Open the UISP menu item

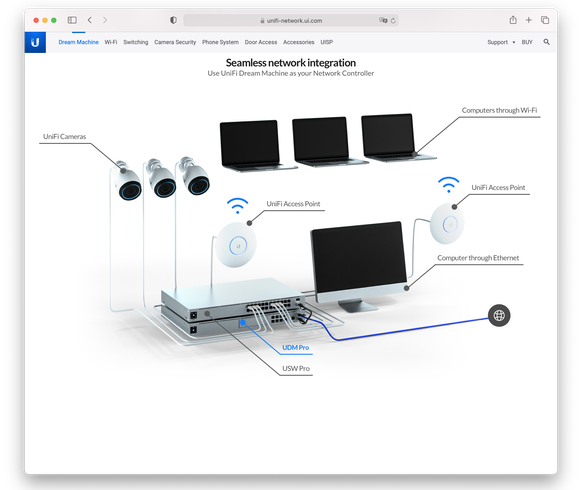(x=327, y=42)
